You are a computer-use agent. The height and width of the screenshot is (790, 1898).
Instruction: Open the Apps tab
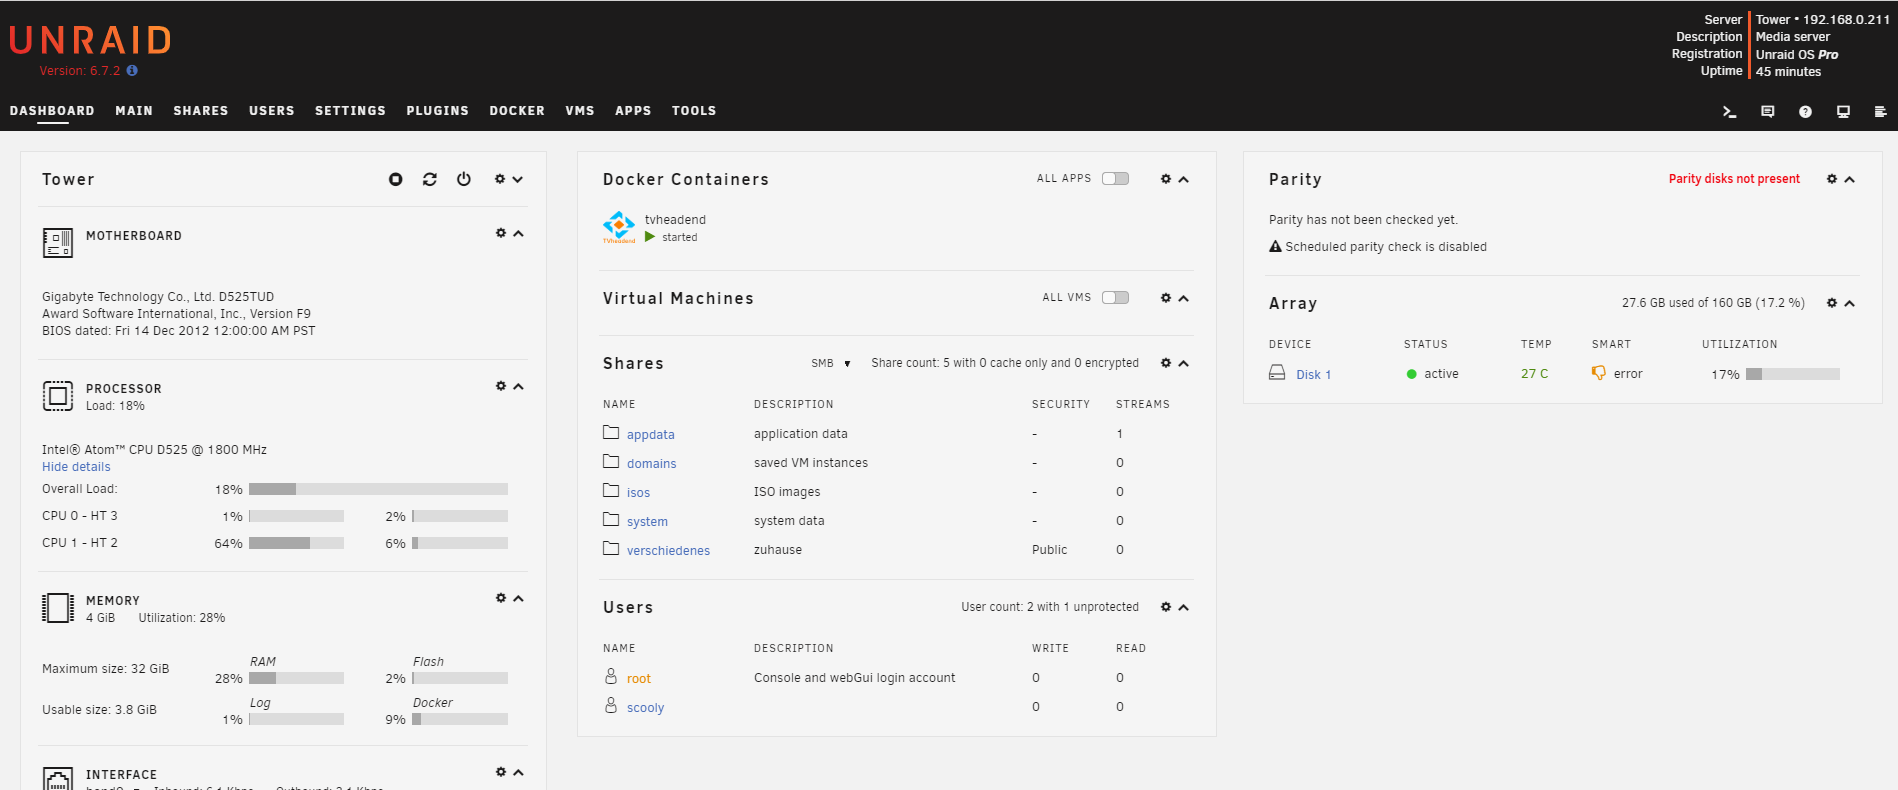(633, 111)
